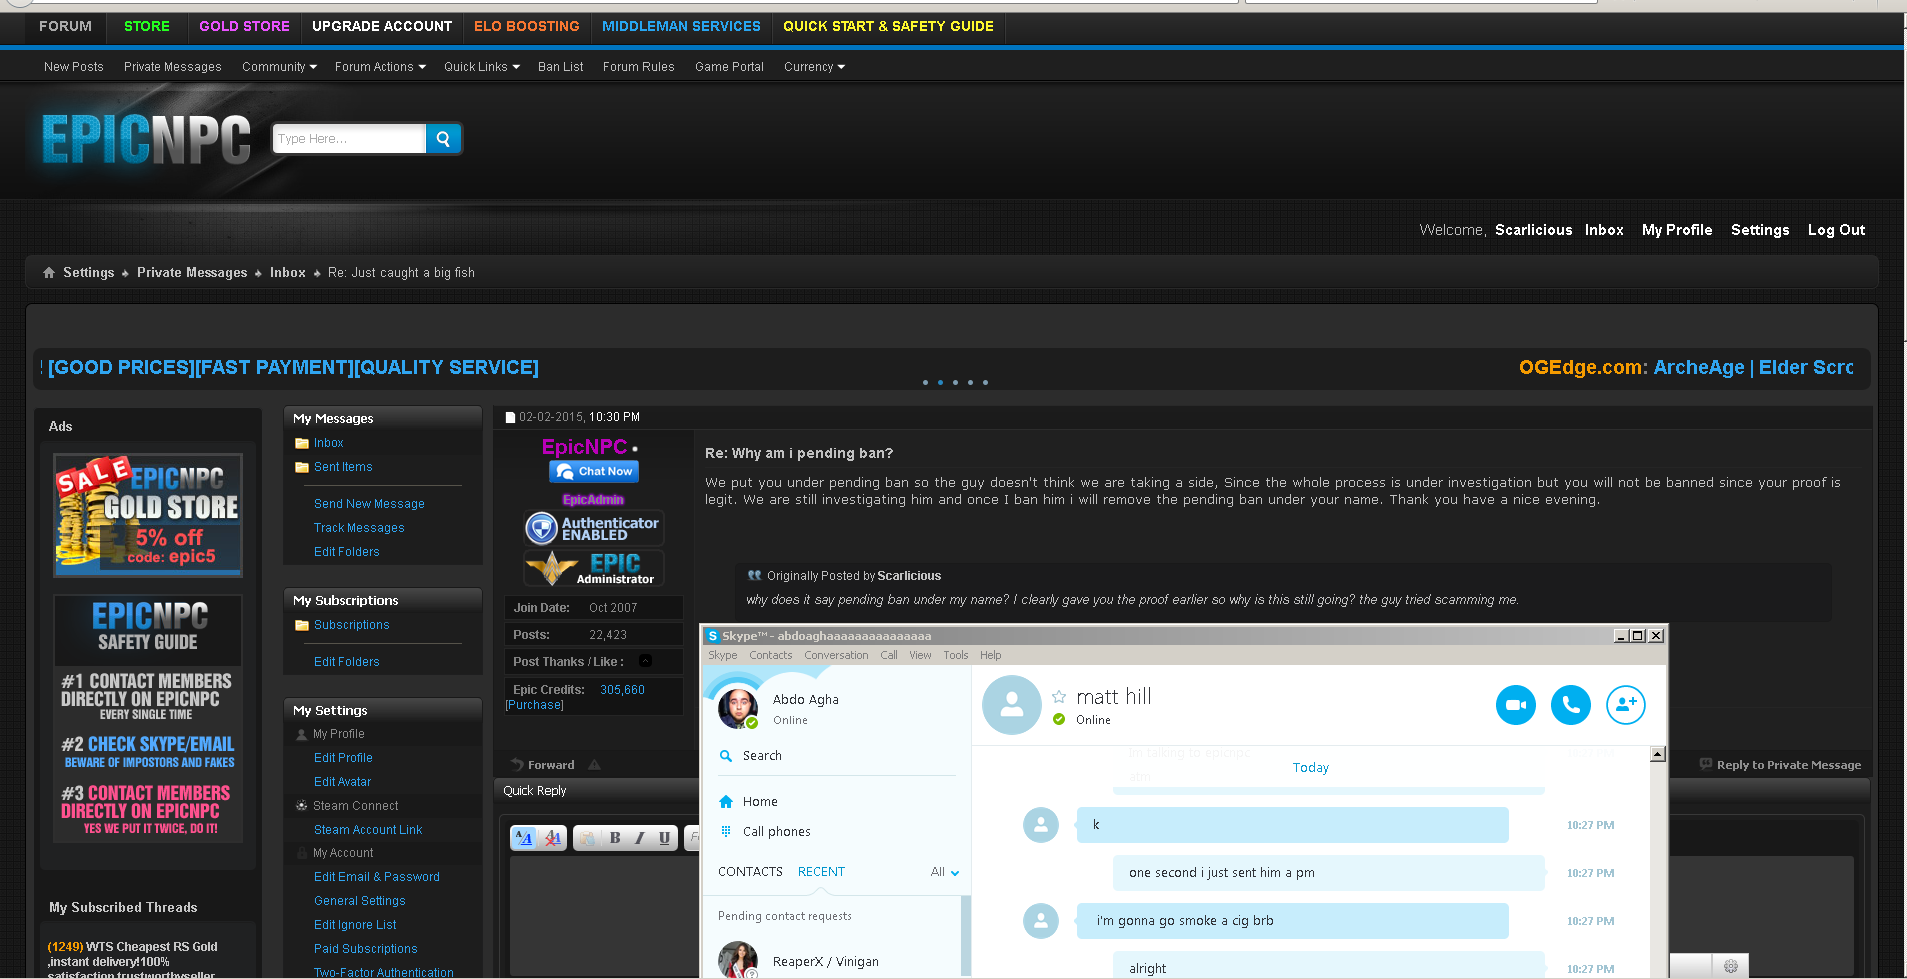This screenshot has height=979, width=1907.
Task: Click the Skype Home icon
Action: coord(726,802)
